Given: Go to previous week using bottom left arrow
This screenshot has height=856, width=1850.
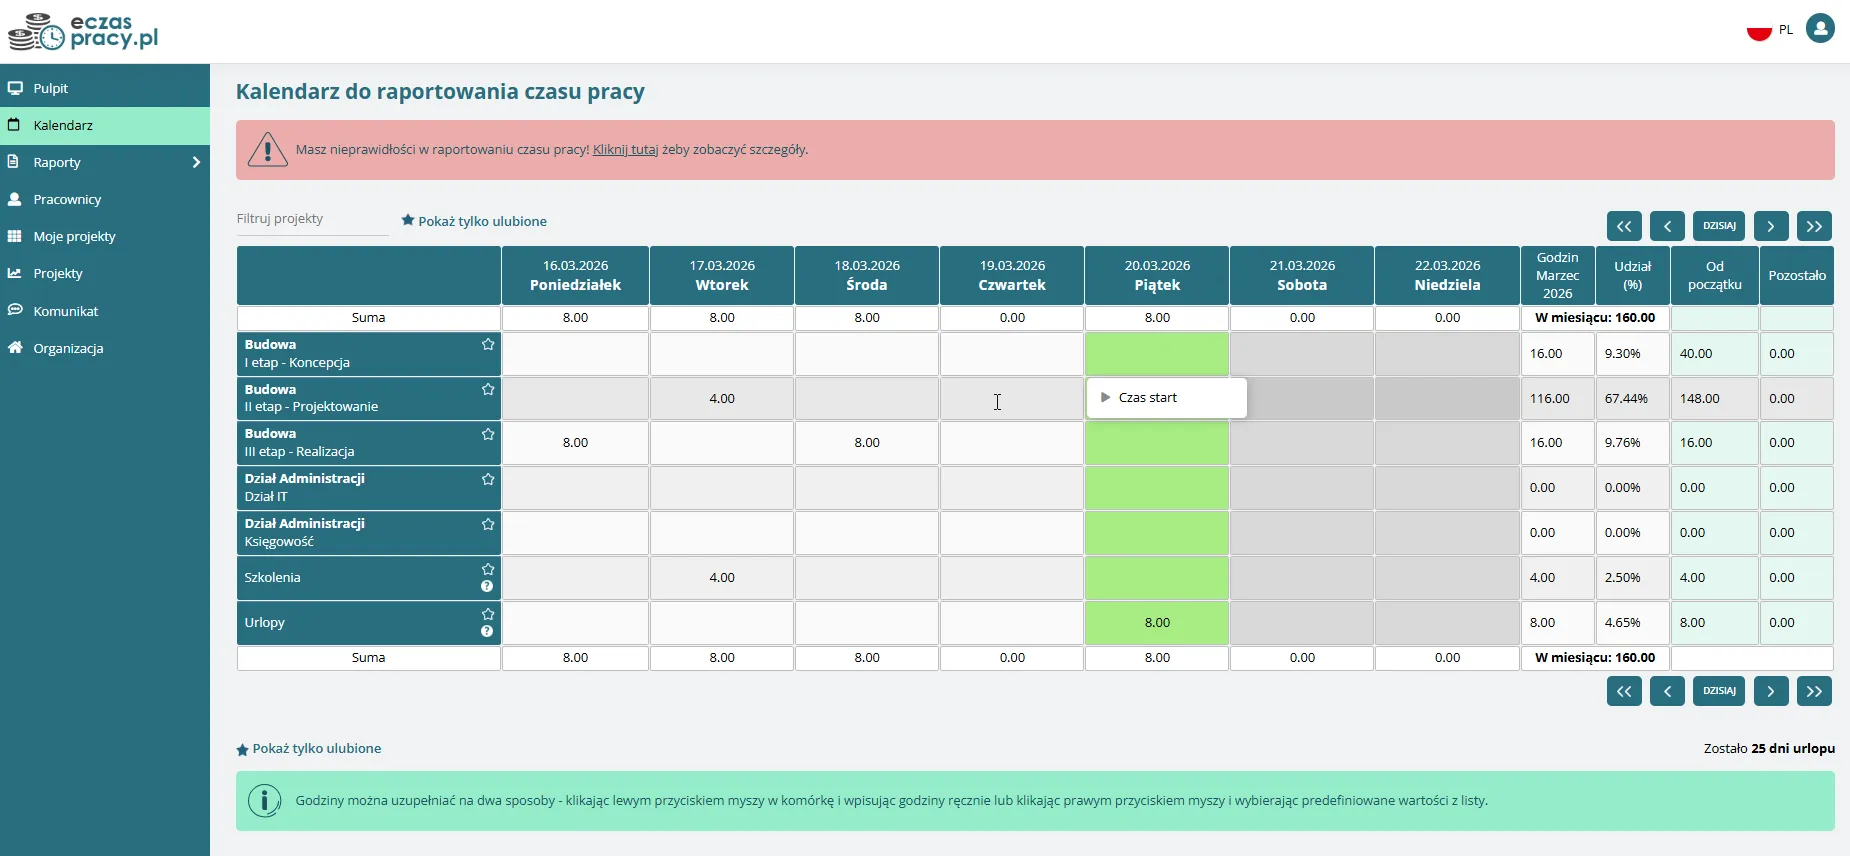Looking at the screenshot, I should click(x=1667, y=691).
